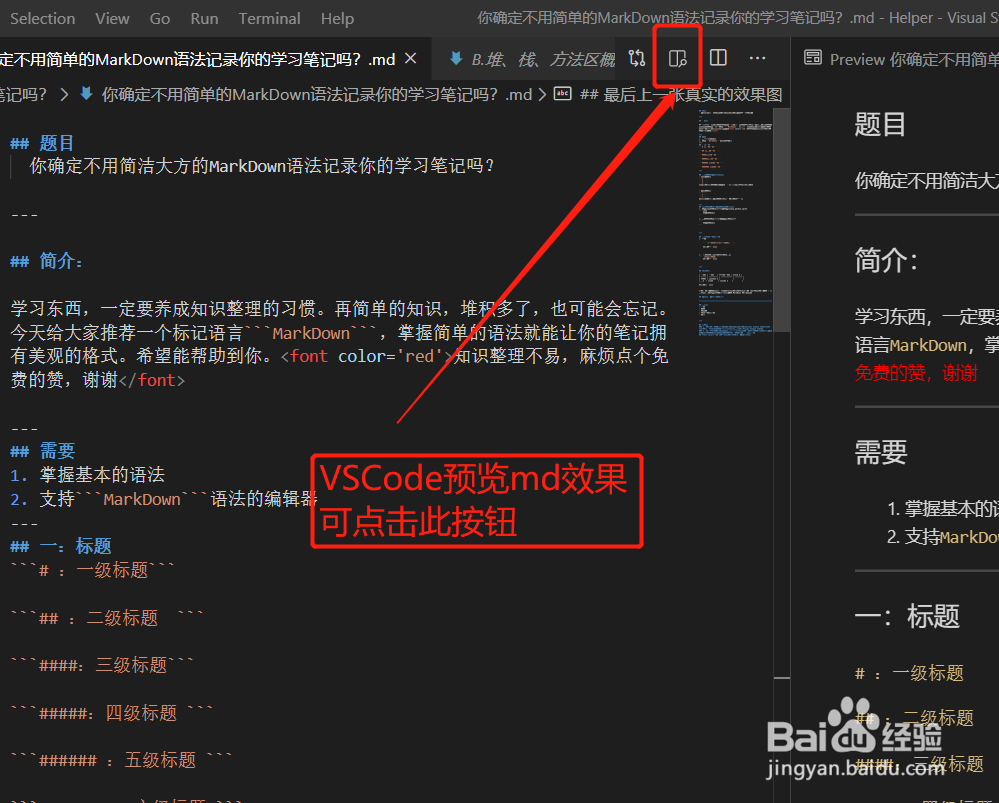The width and height of the screenshot is (999, 803).
Task: Click the font color='red' tag text
Action: [x=366, y=356]
